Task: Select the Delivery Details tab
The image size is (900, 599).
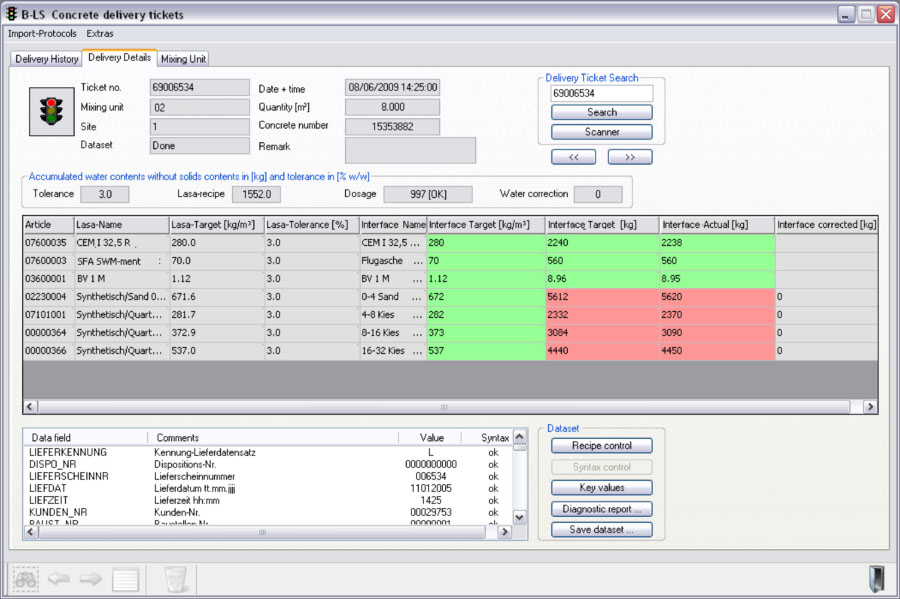Action: coord(119,57)
